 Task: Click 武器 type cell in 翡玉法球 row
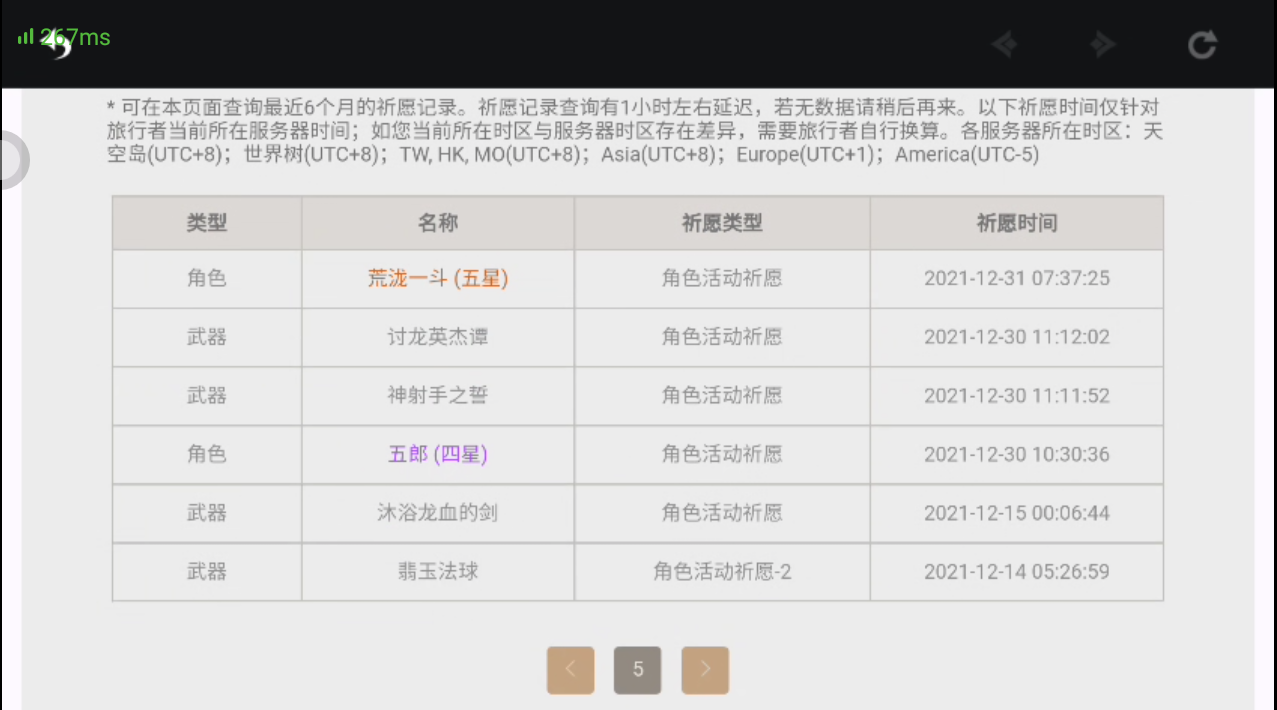[207, 572]
